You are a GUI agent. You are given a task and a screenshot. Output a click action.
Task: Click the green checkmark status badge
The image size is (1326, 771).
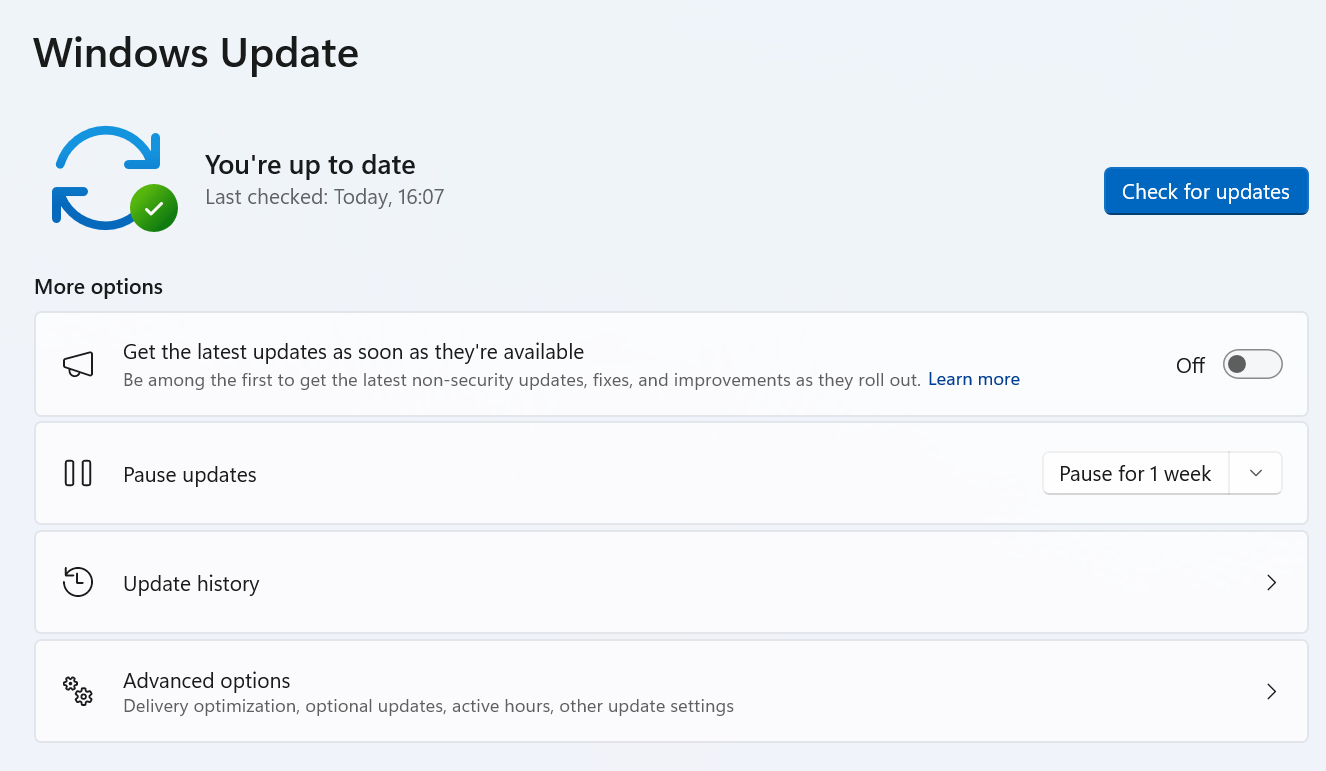[x=154, y=208]
